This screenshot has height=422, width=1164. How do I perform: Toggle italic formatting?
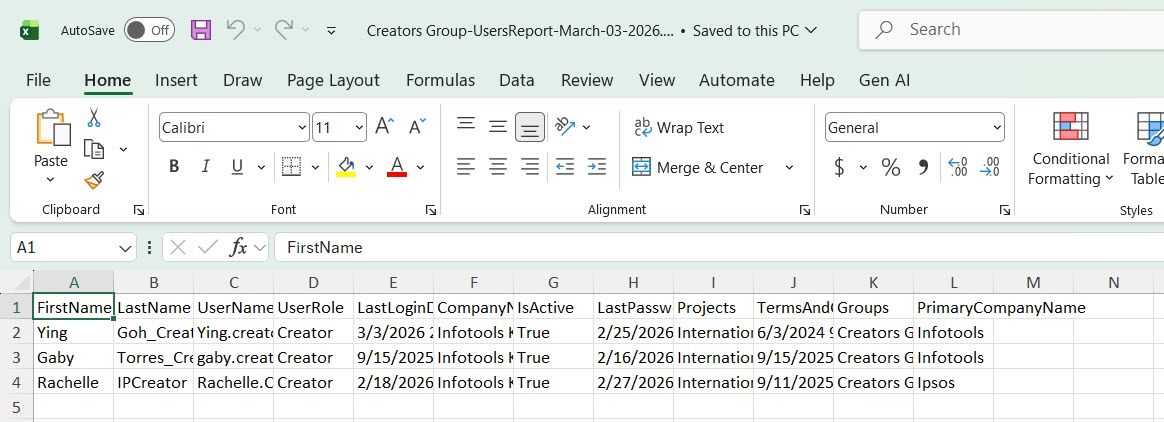pos(206,167)
